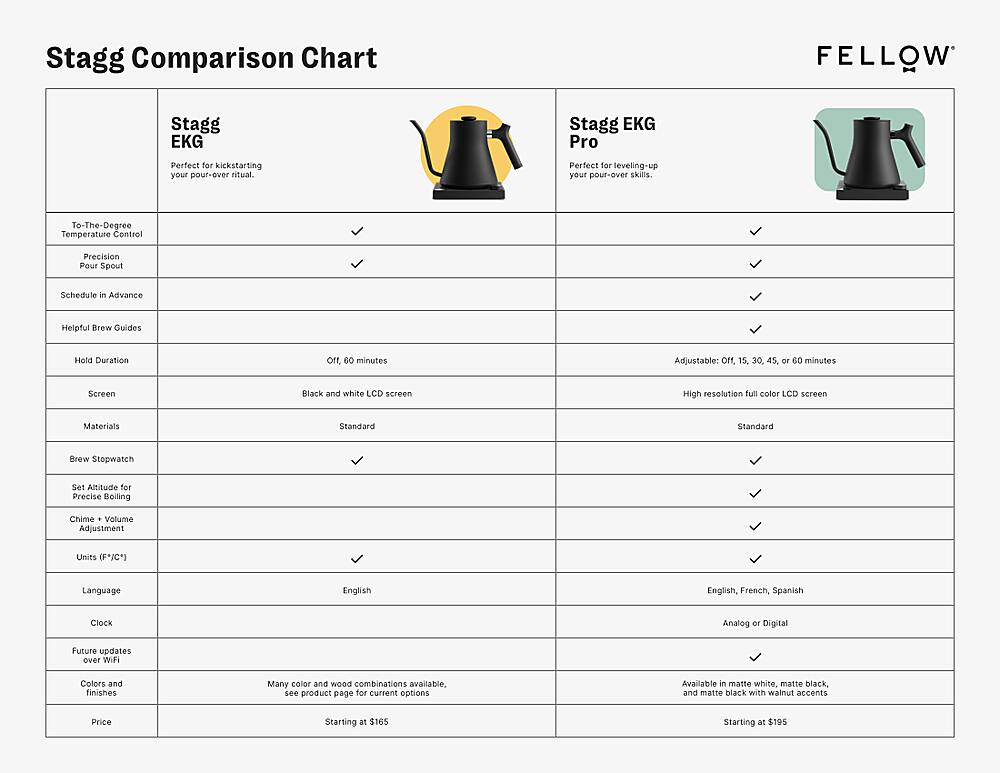
Task: Click the Set Altitude checkmark
Action: [755, 493]
